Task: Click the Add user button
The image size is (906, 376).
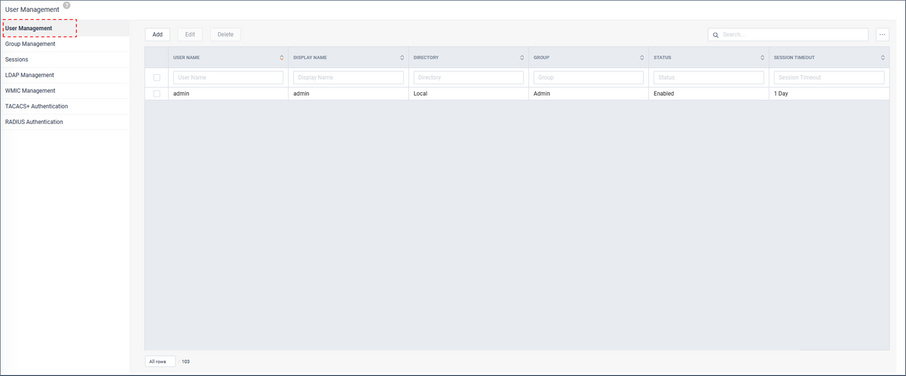Action: (157, 35)
